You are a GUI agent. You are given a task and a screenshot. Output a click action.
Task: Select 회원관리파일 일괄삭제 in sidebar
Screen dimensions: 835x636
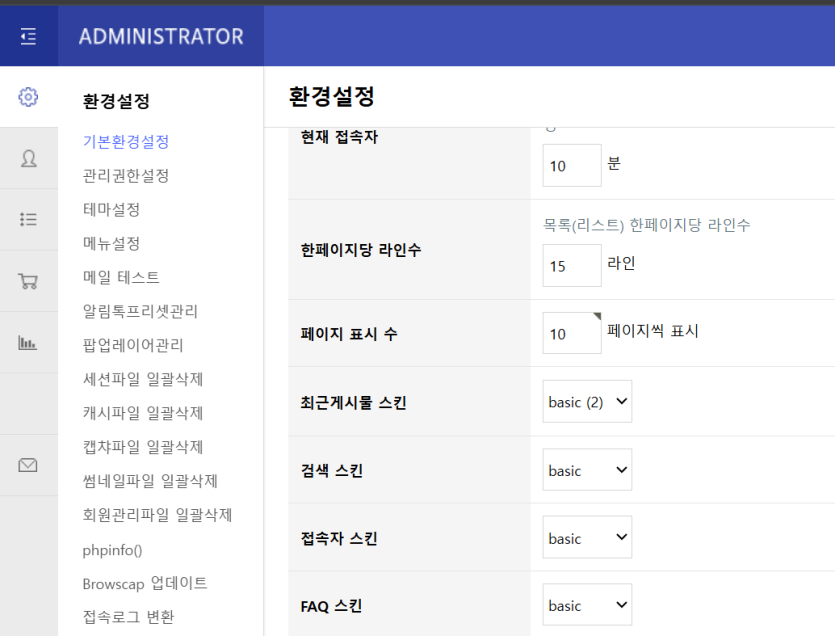click(157, 515)
